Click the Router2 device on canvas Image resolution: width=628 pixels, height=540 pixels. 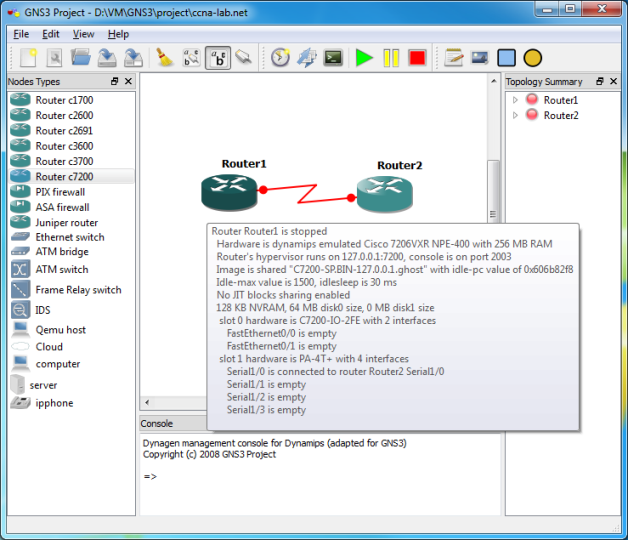(x=384, y=194)
